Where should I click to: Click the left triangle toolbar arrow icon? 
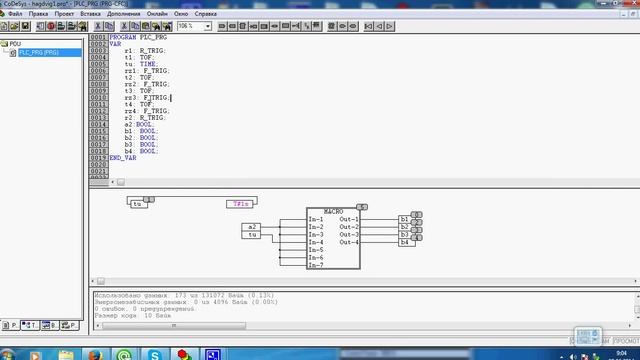(x=379, y=26)
